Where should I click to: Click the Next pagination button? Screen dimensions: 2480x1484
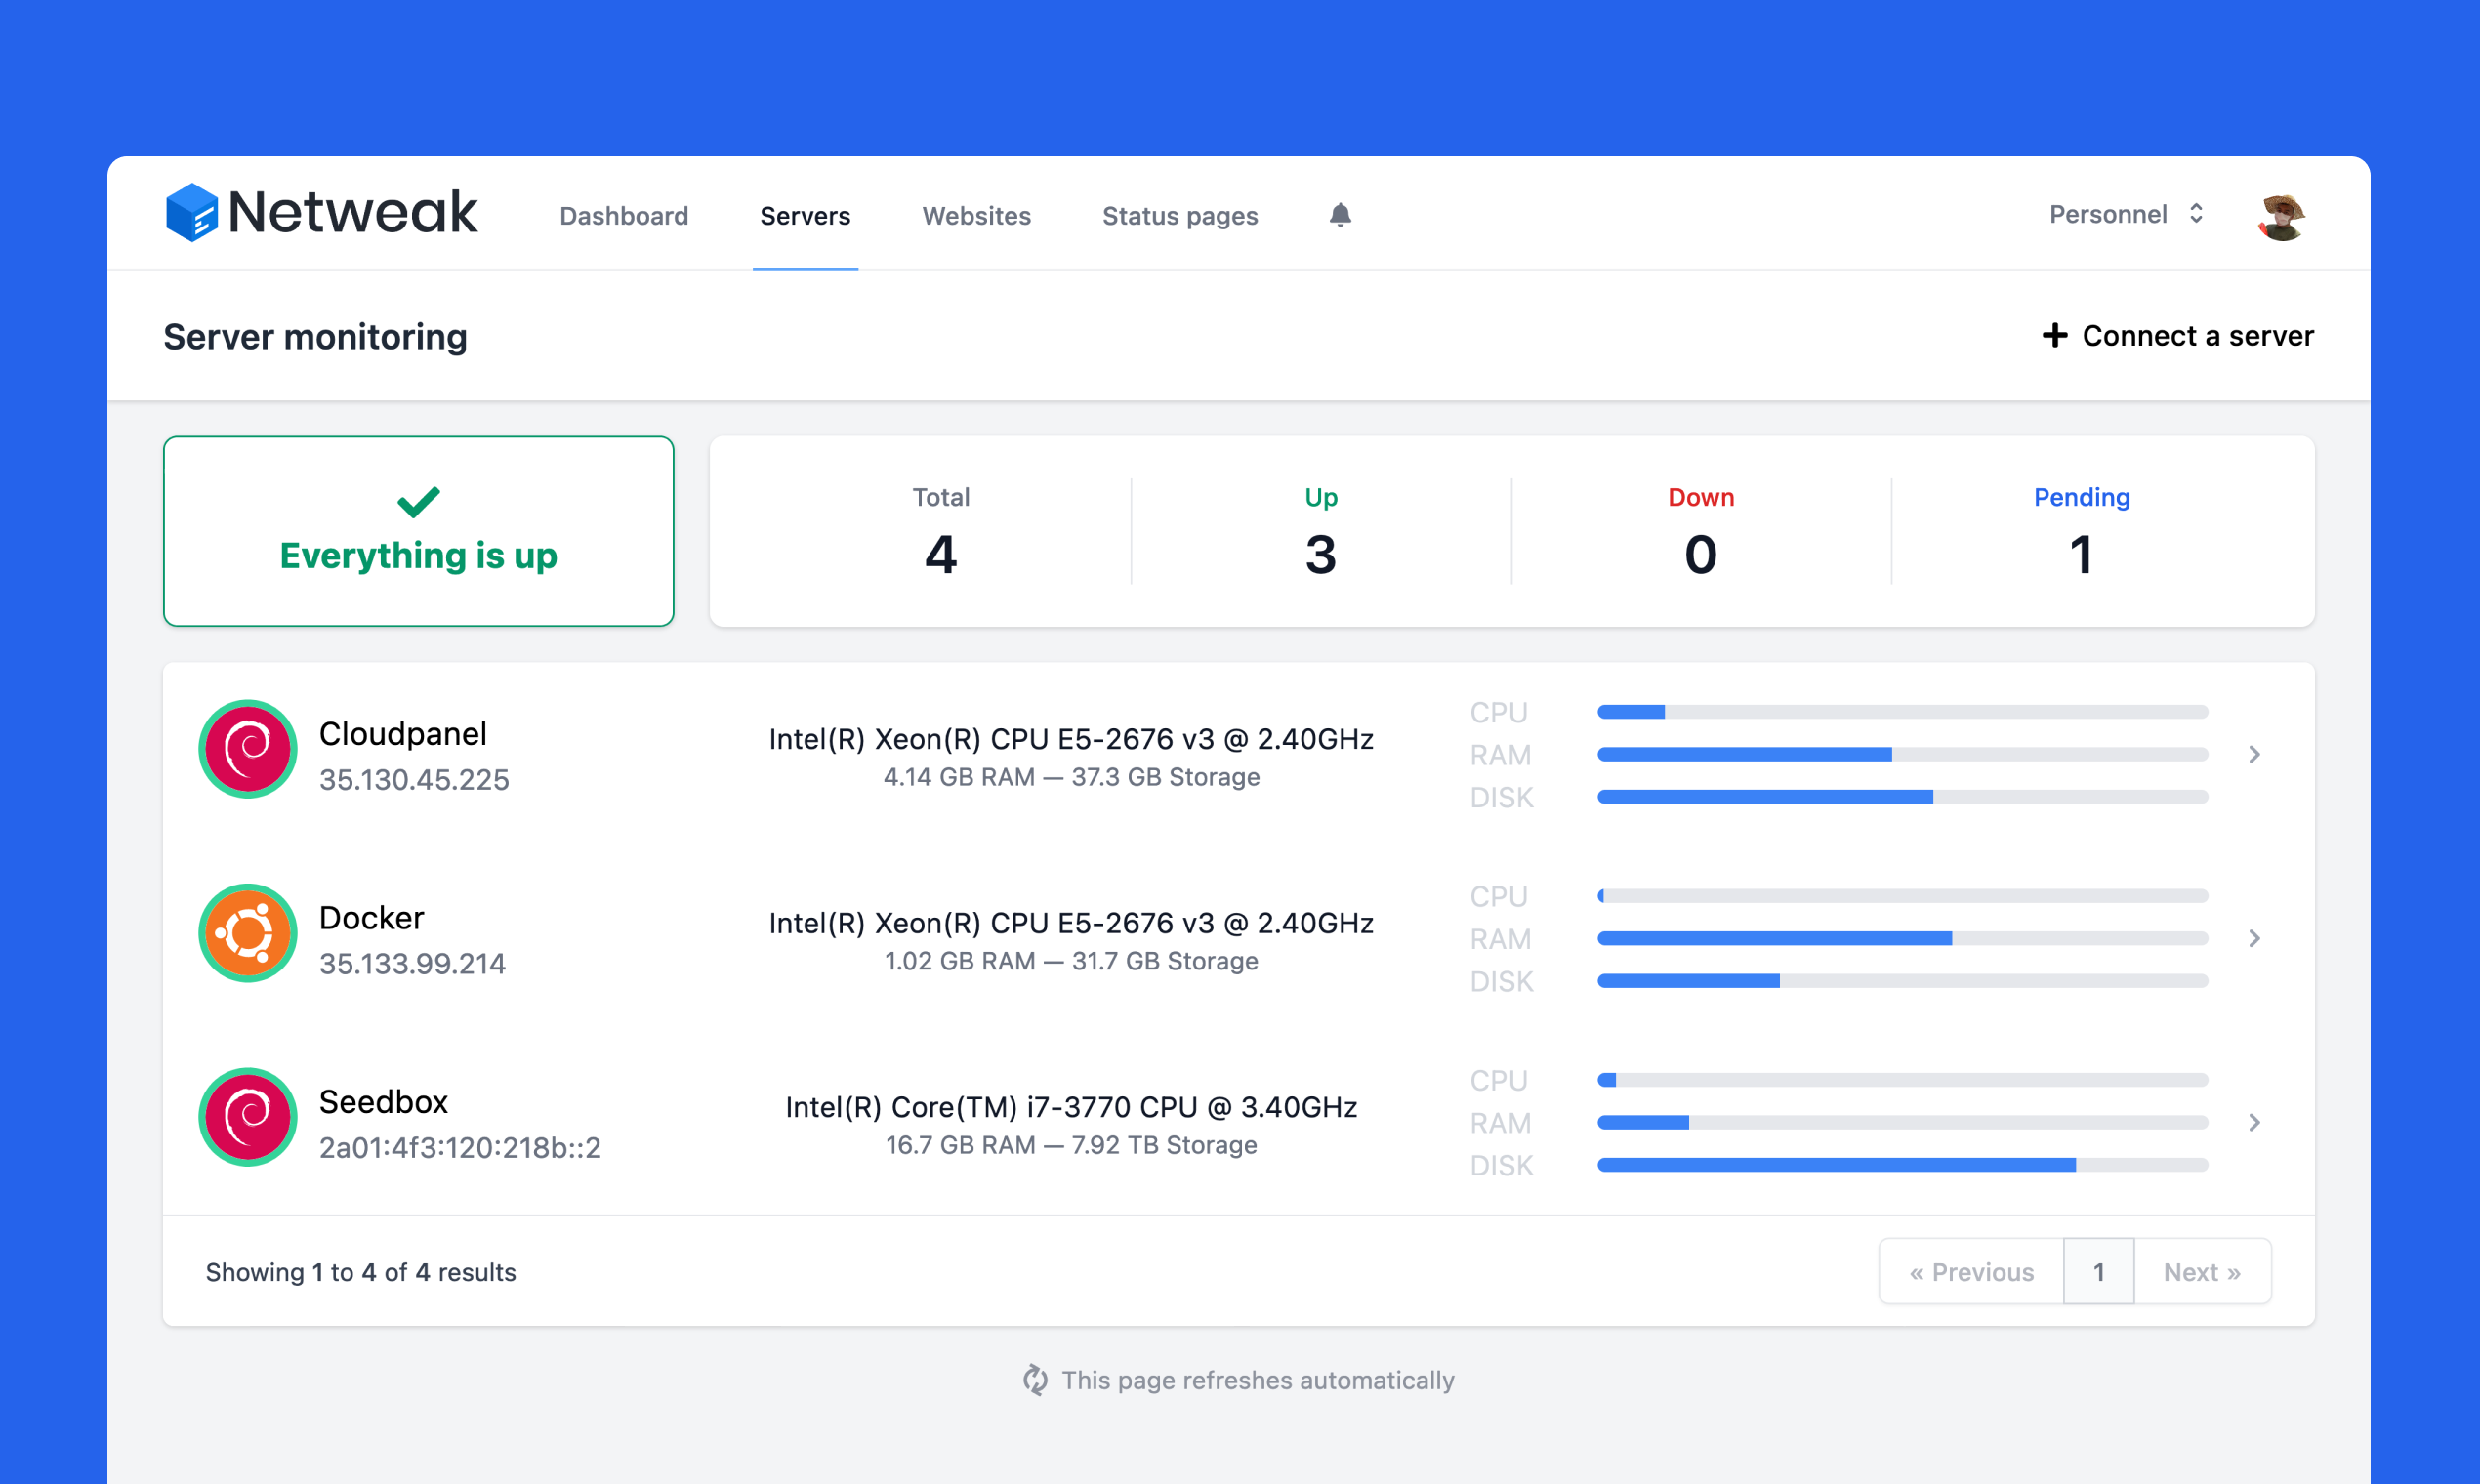(x=2201, y=1272)
